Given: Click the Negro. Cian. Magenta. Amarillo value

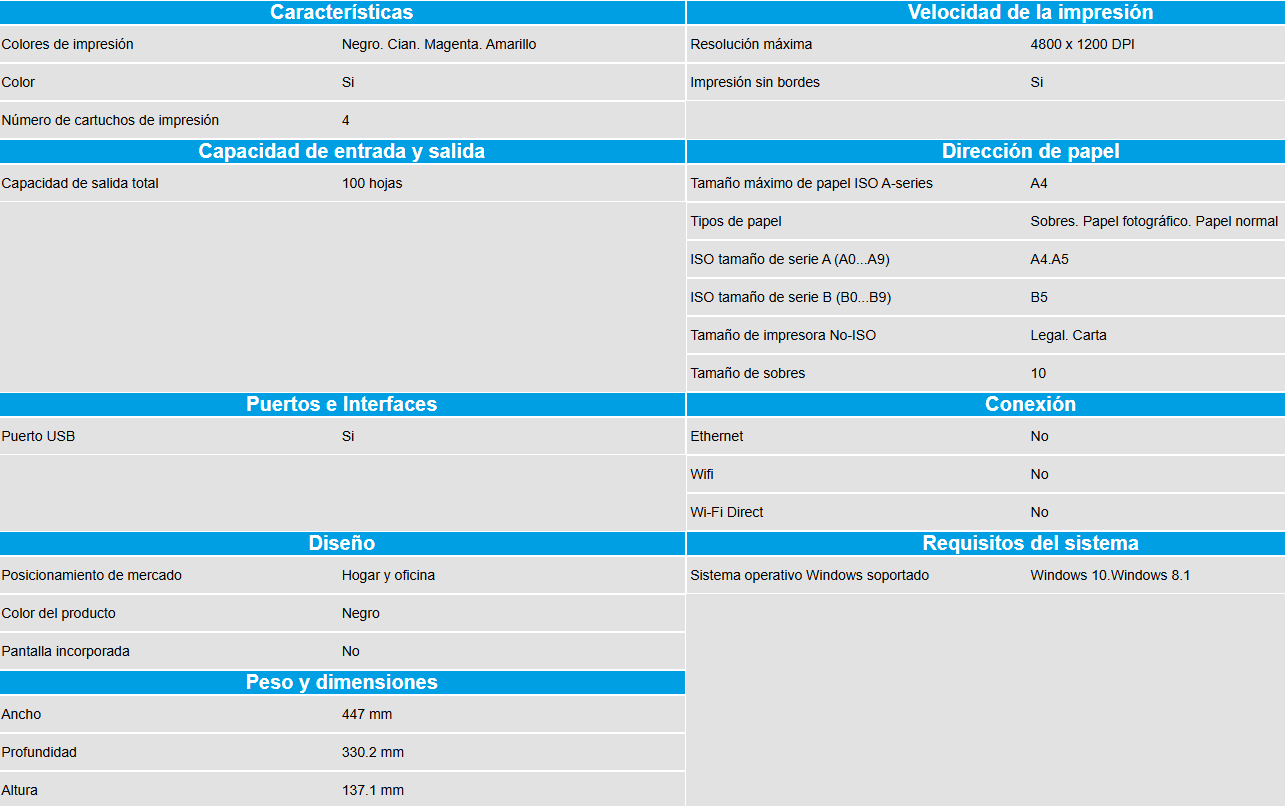Looking at the screenshot, I should click(439, 44).
